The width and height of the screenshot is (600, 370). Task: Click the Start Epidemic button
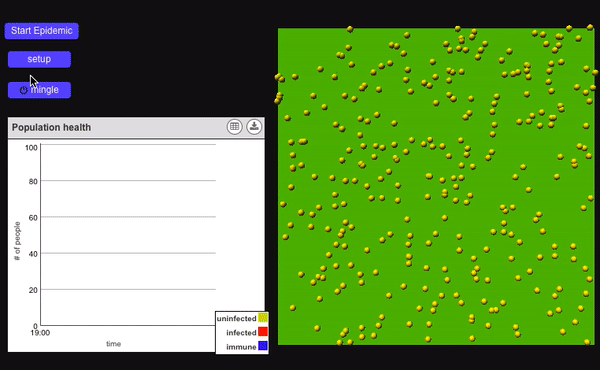42,31
